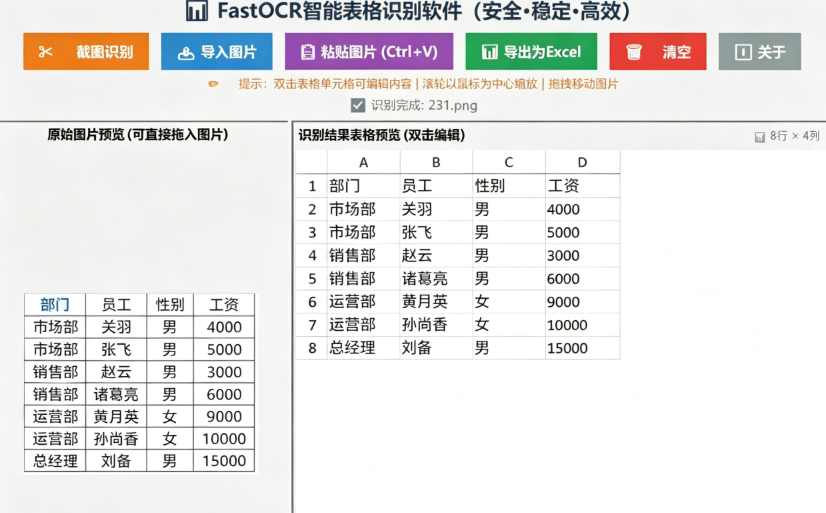This screenshot has width=826, height=513.
Task: Click the FastOCR logo icon in title
Action: tap(197, 11)
